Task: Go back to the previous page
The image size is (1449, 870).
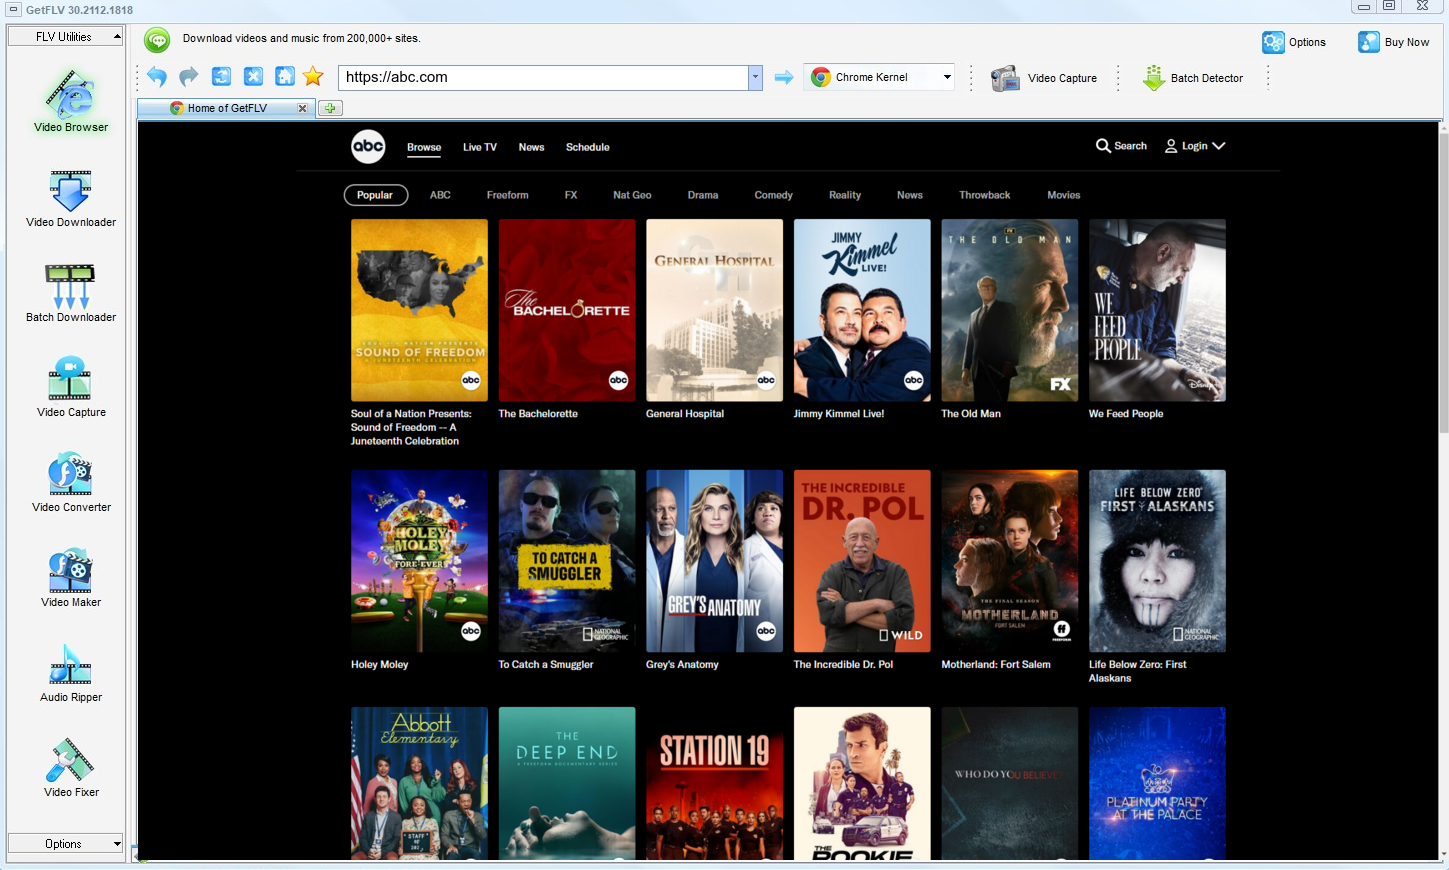Action: tap(157, 77)
